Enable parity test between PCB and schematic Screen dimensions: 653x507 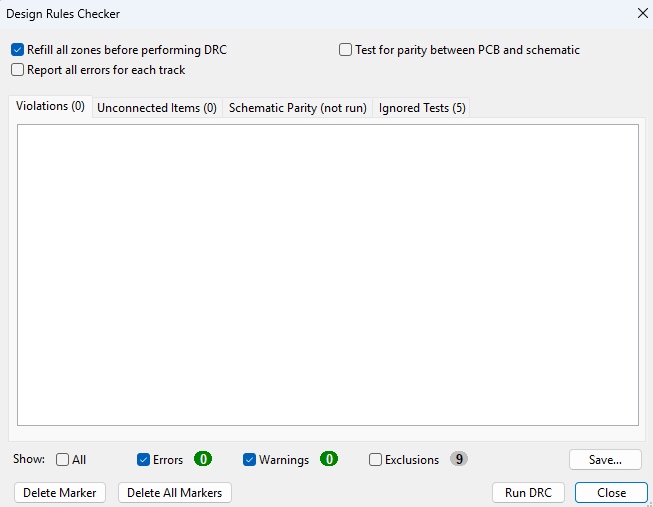coord(346,50)
